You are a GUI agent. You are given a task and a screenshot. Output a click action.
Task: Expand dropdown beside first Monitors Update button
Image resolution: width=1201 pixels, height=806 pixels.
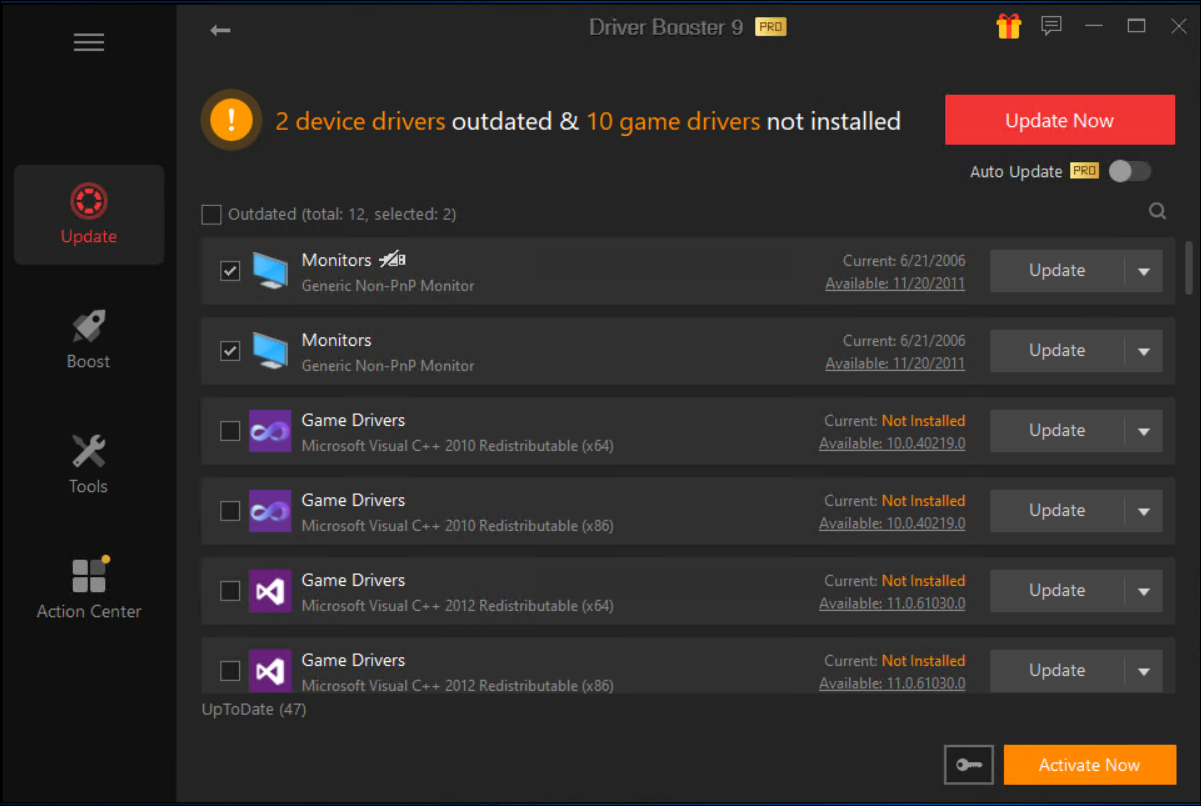tap(1144, 270)
